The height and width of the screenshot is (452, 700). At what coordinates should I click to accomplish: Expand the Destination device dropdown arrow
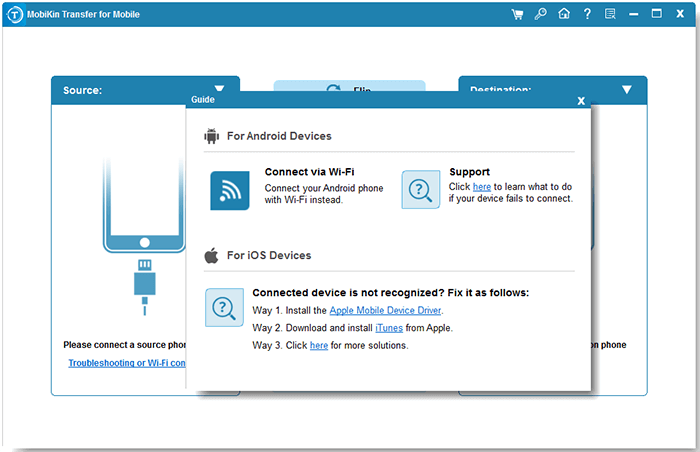pos(627,90)
